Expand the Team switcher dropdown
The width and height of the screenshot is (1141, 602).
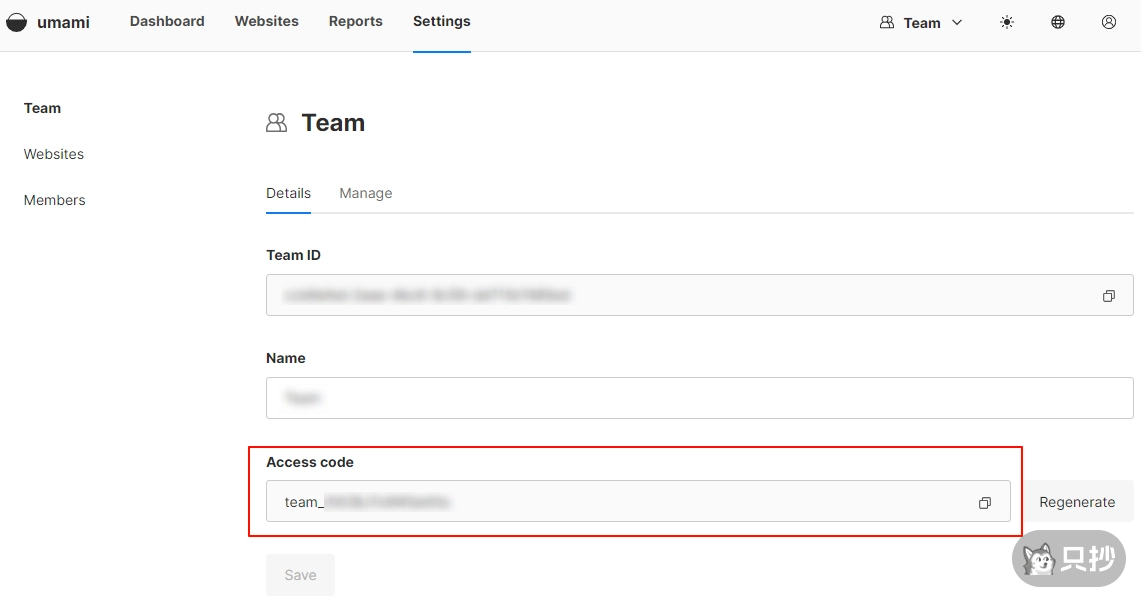[x=921, y=22]
